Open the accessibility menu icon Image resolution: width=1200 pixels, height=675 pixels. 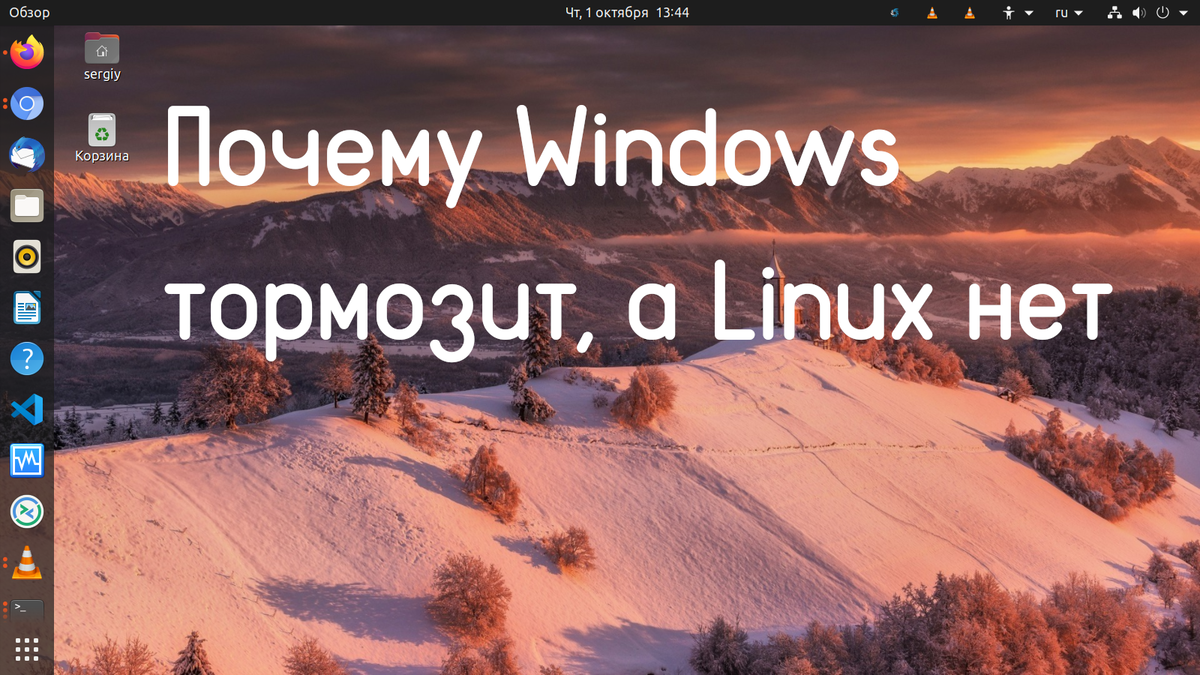(x=1009, y=13)
